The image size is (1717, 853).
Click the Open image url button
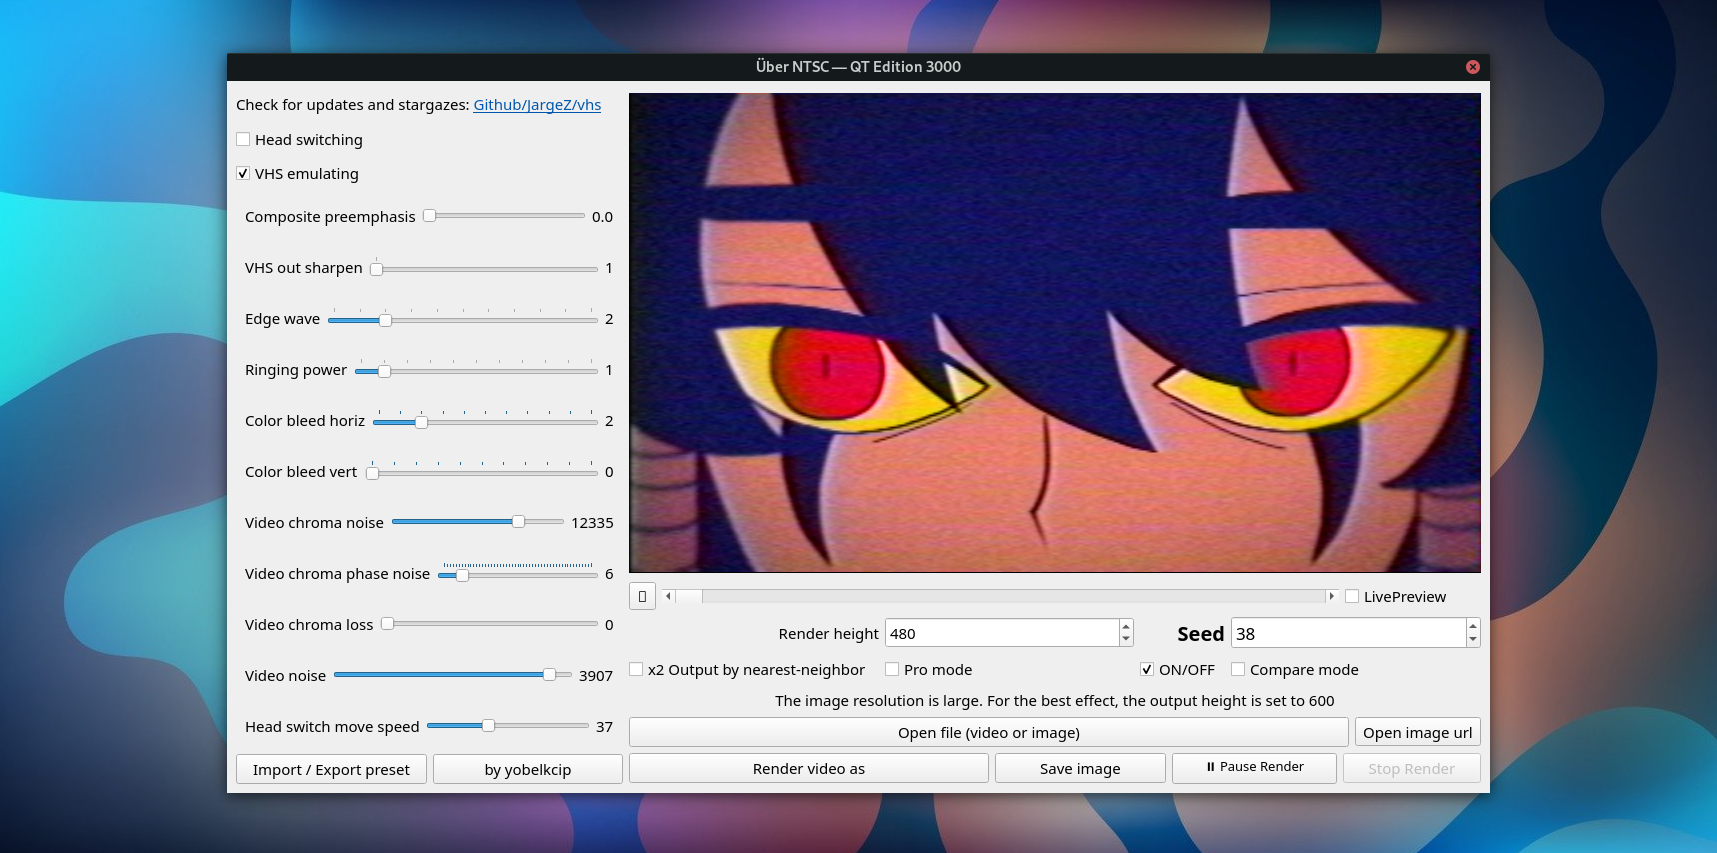[x=1418, y=732]
